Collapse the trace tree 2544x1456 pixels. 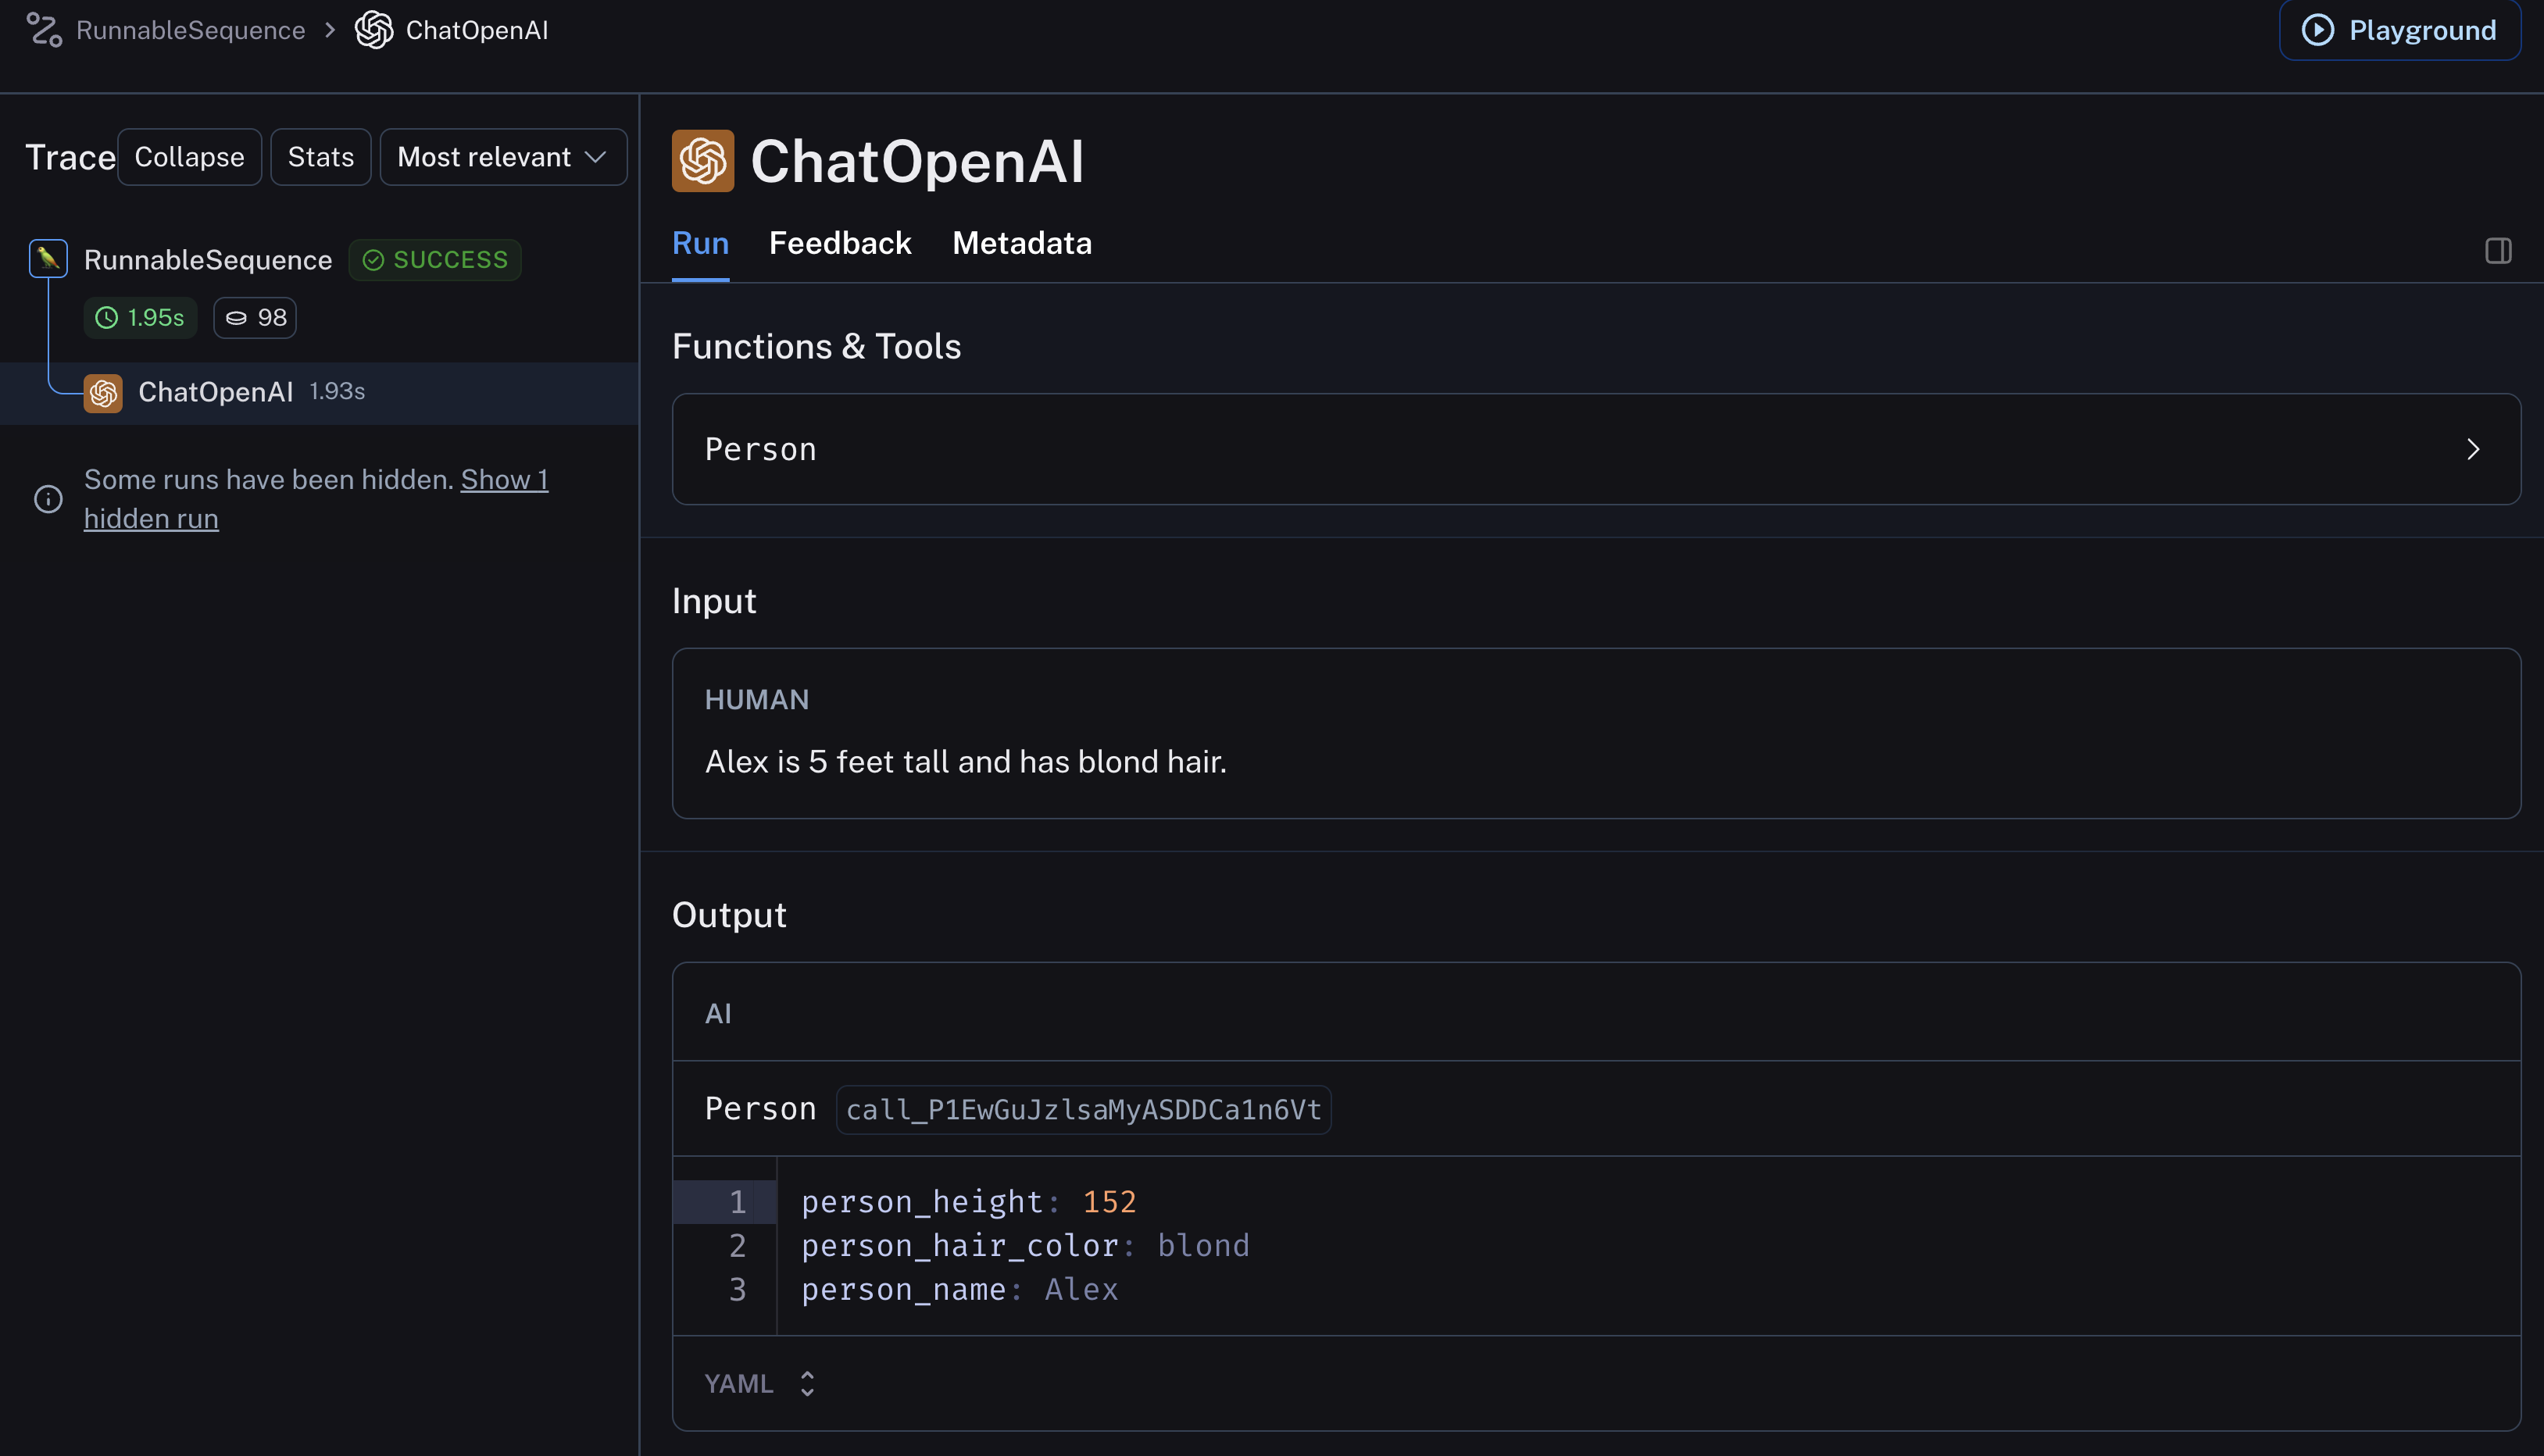tap(189, 157)
